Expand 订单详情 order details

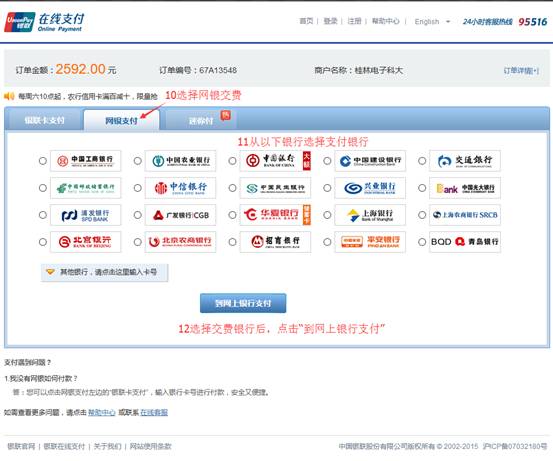click(x=521, y=71)
